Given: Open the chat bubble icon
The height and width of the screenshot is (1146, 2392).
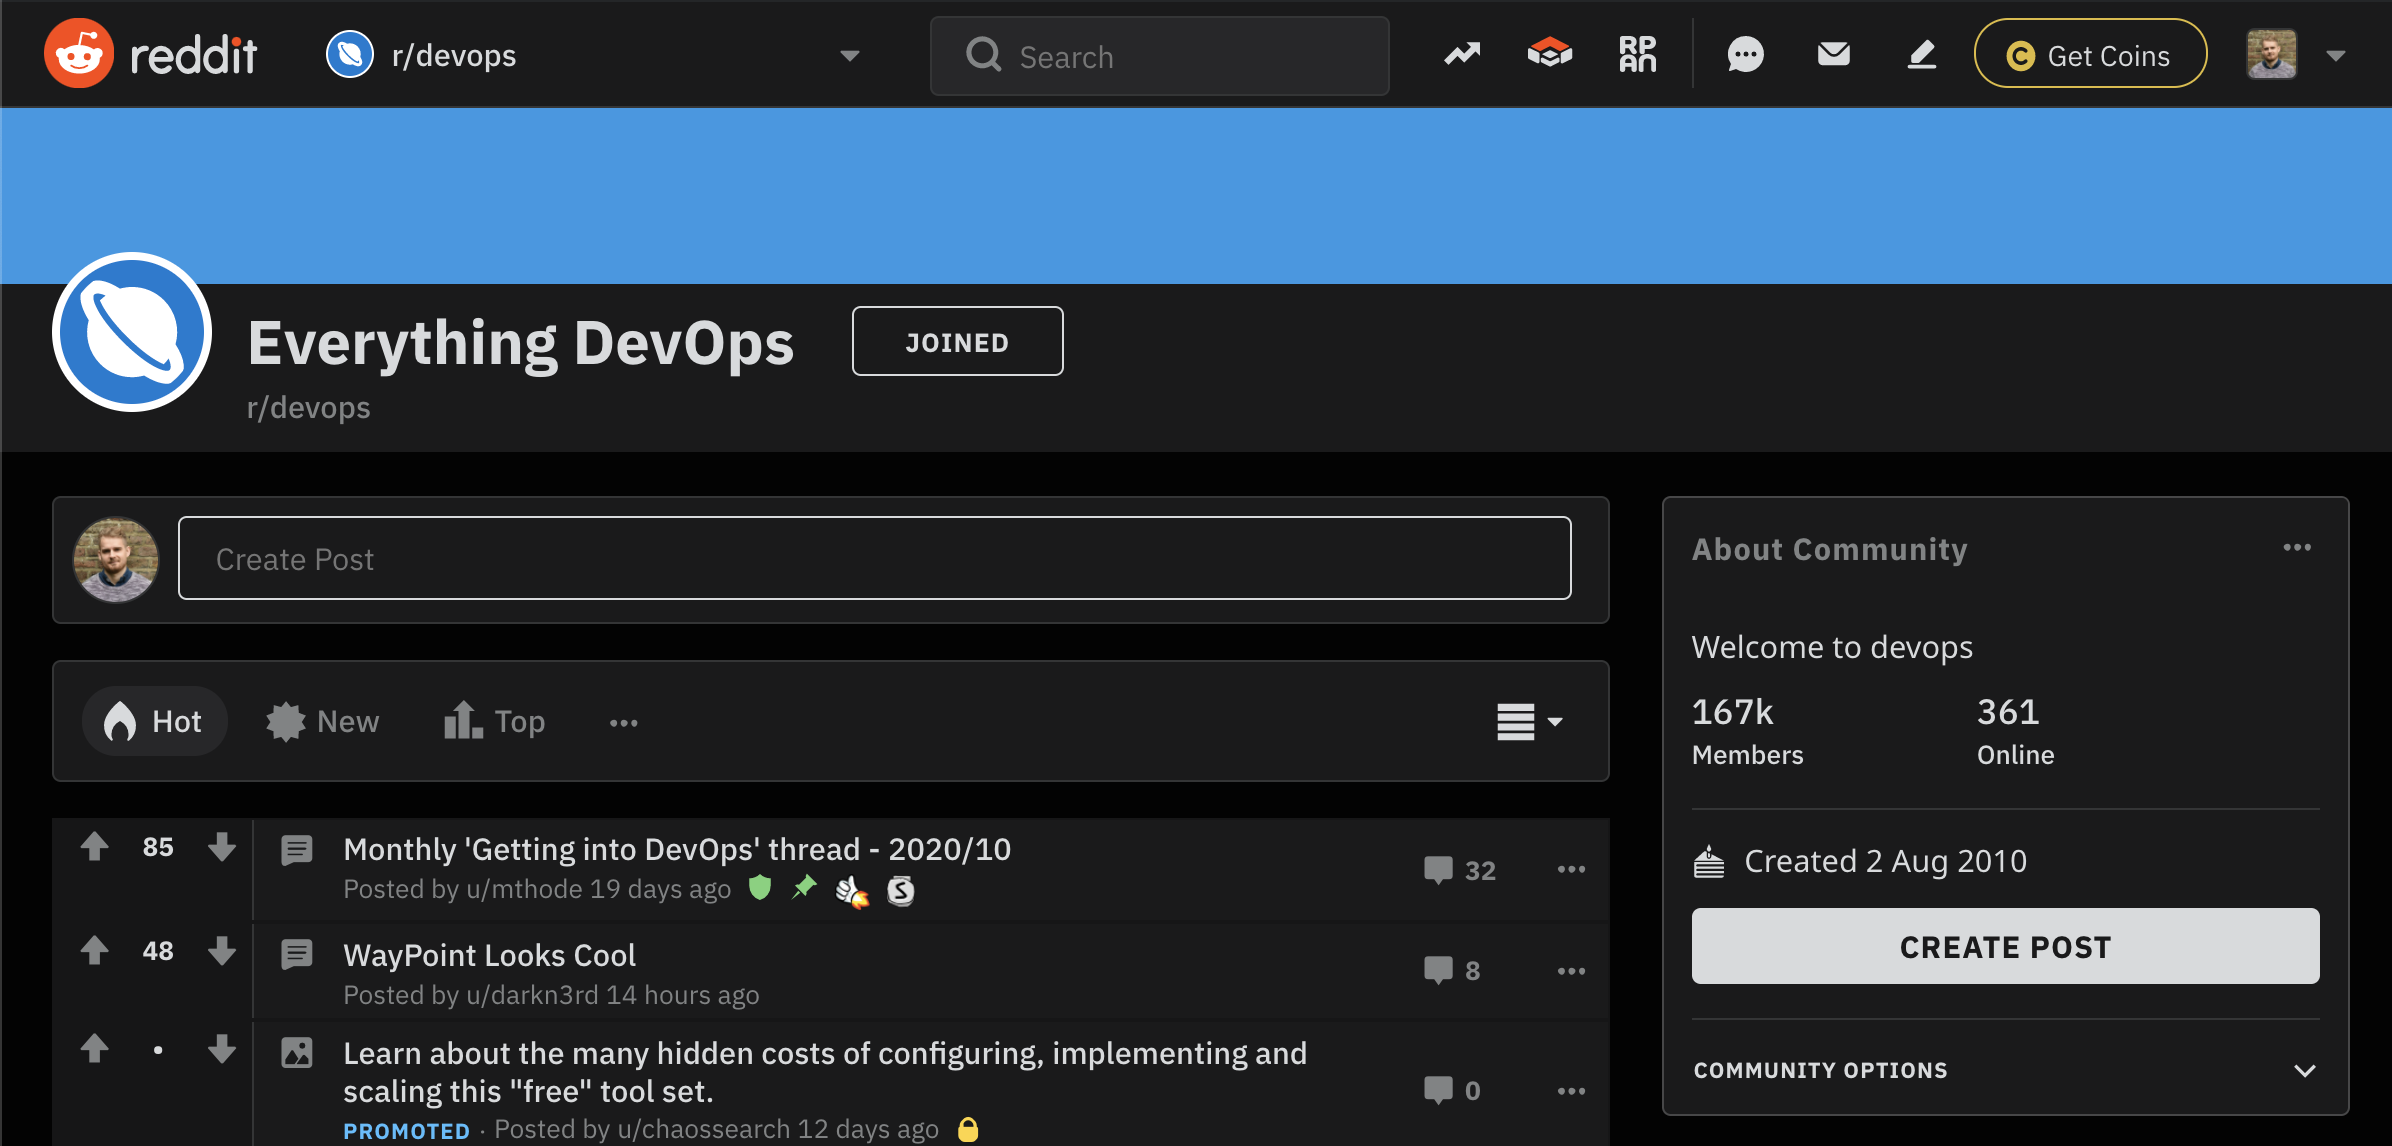Looking at the screenshot, I should tap(1745, 54).
